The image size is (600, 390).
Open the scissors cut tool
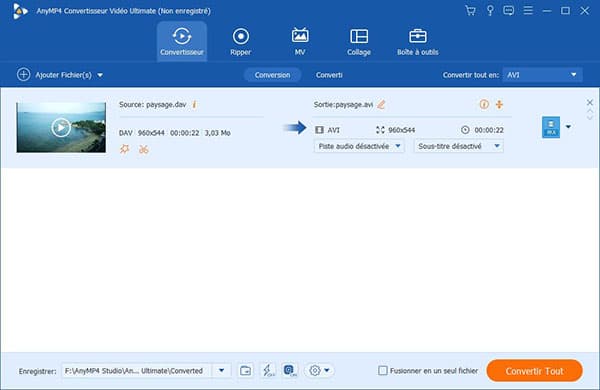tap(144, 149)
